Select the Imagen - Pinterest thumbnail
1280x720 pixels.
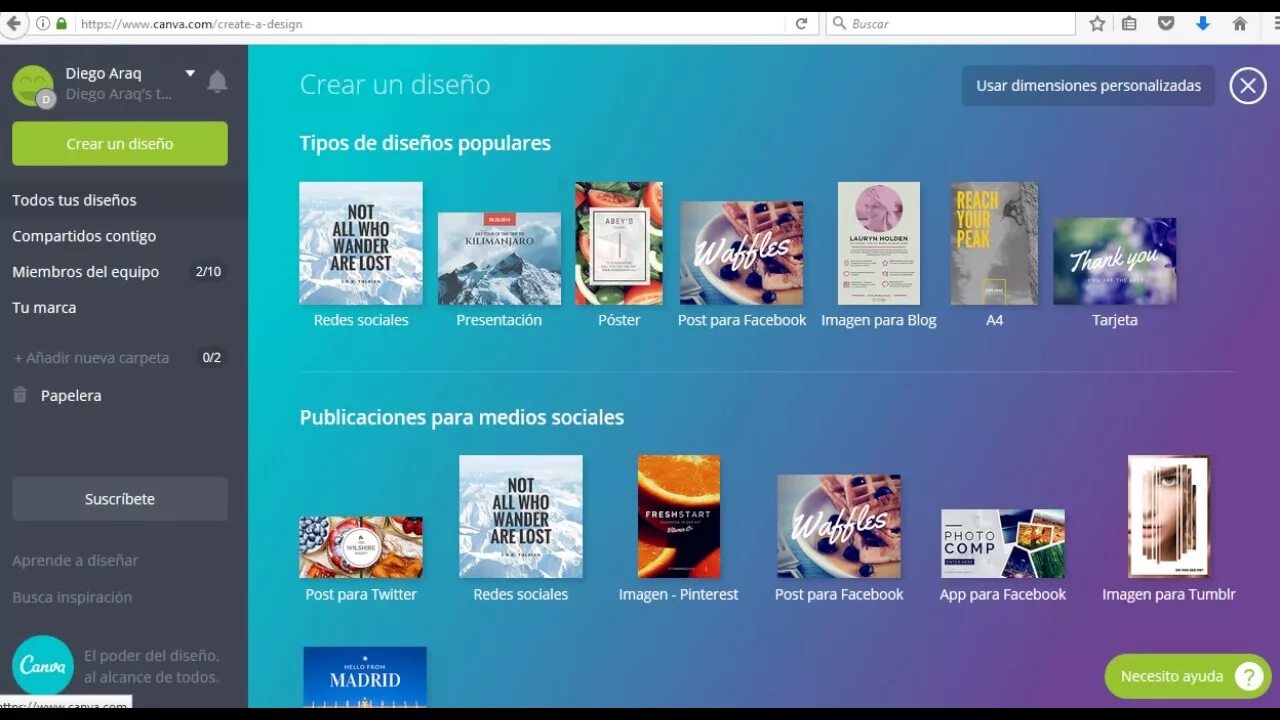(x=679, y=517)
